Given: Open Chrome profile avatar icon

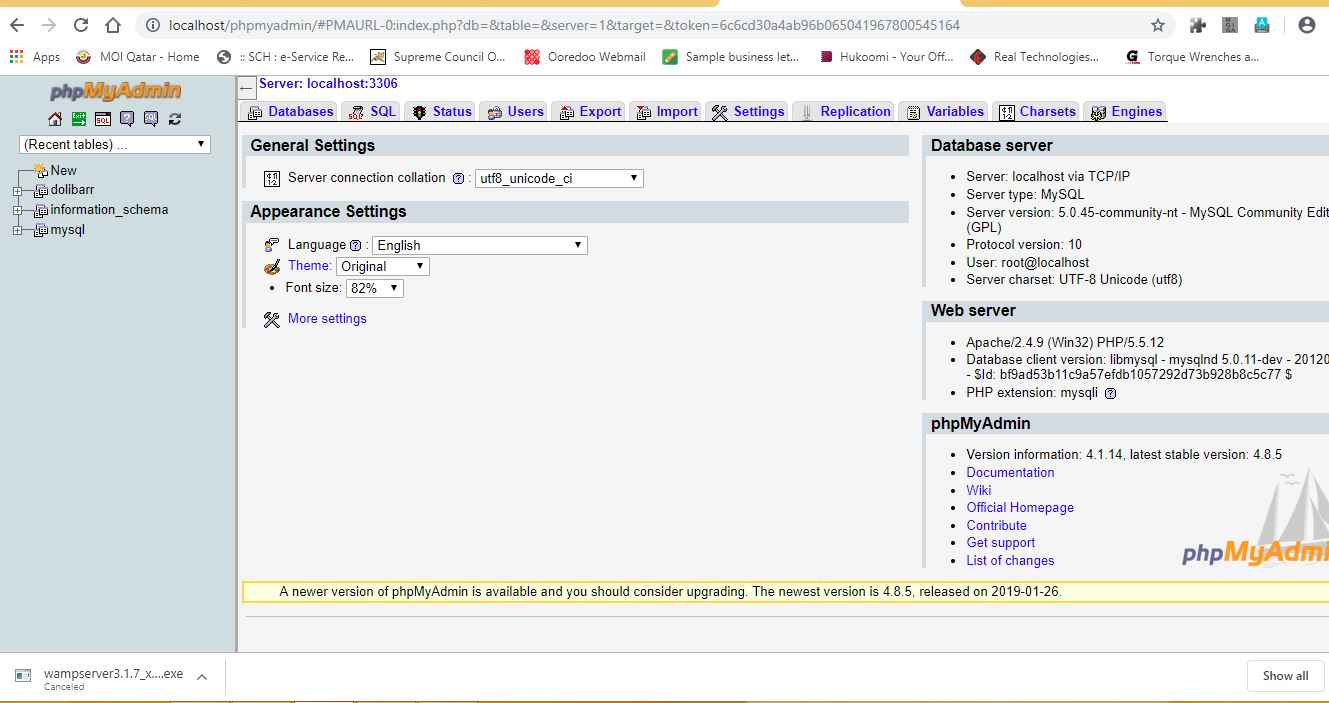Looking at the screenshot, I should coord(1306,25).
